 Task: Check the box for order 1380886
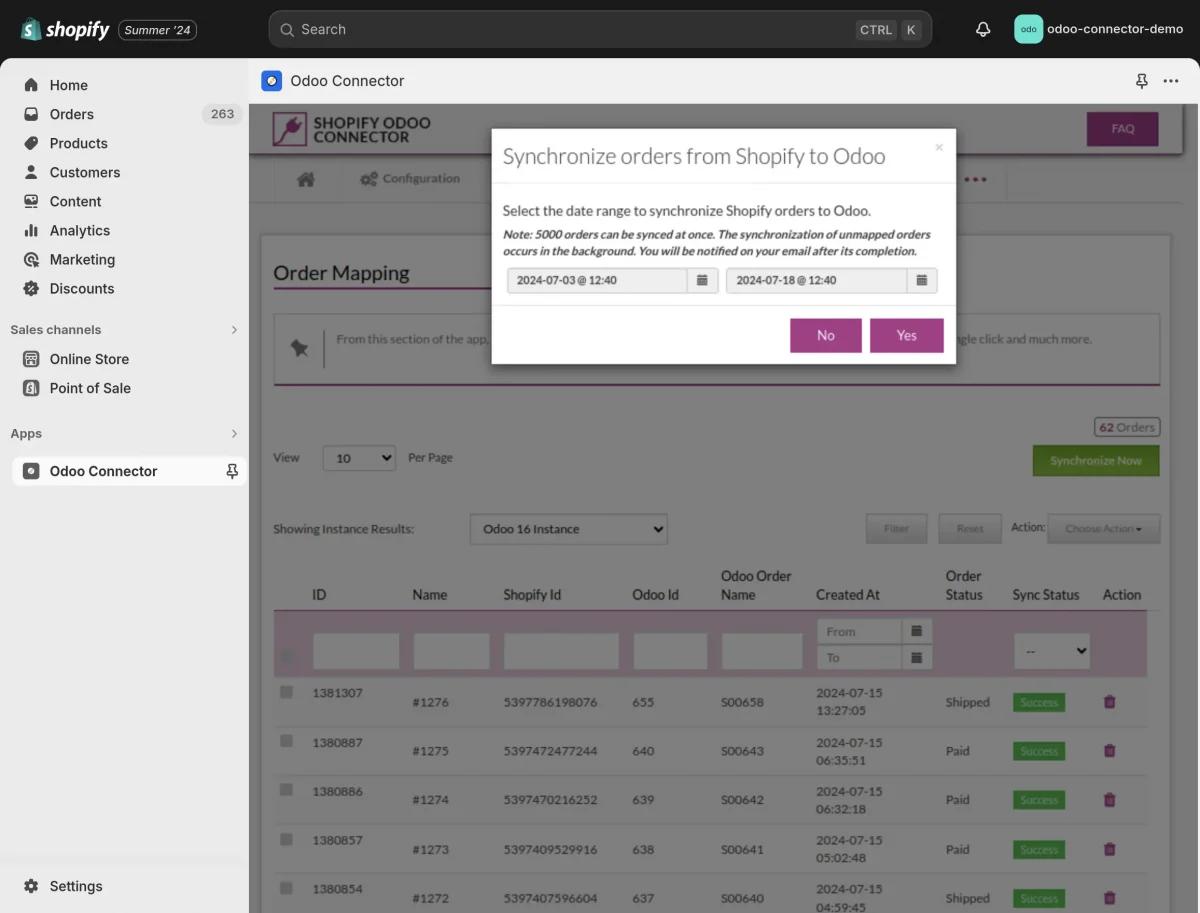[287, 790]
